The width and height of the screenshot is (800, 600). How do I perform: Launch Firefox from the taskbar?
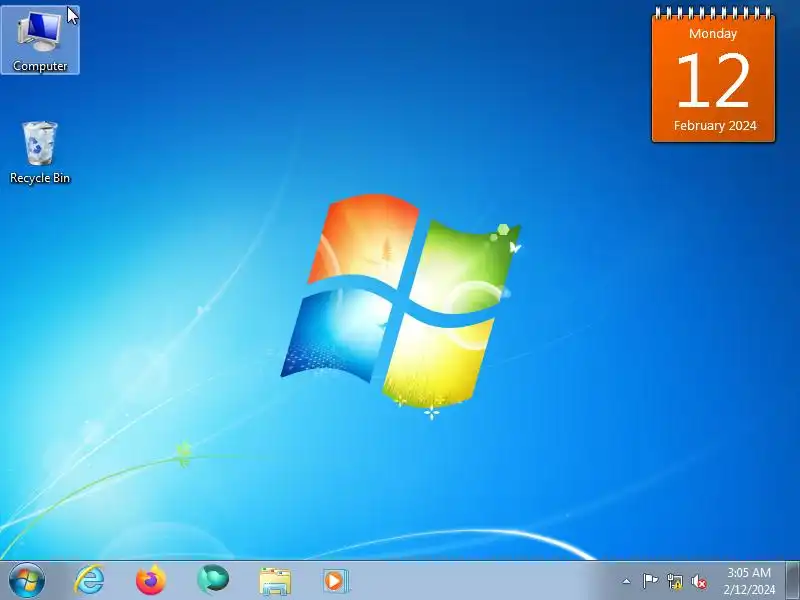pyautogui.click(x=151, y=580)
